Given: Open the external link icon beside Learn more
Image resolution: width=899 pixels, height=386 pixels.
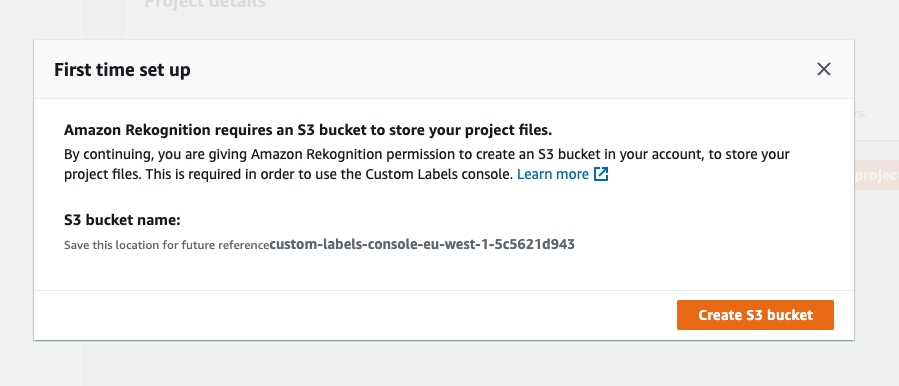Looking at the screenshot, I should (601, 174).
